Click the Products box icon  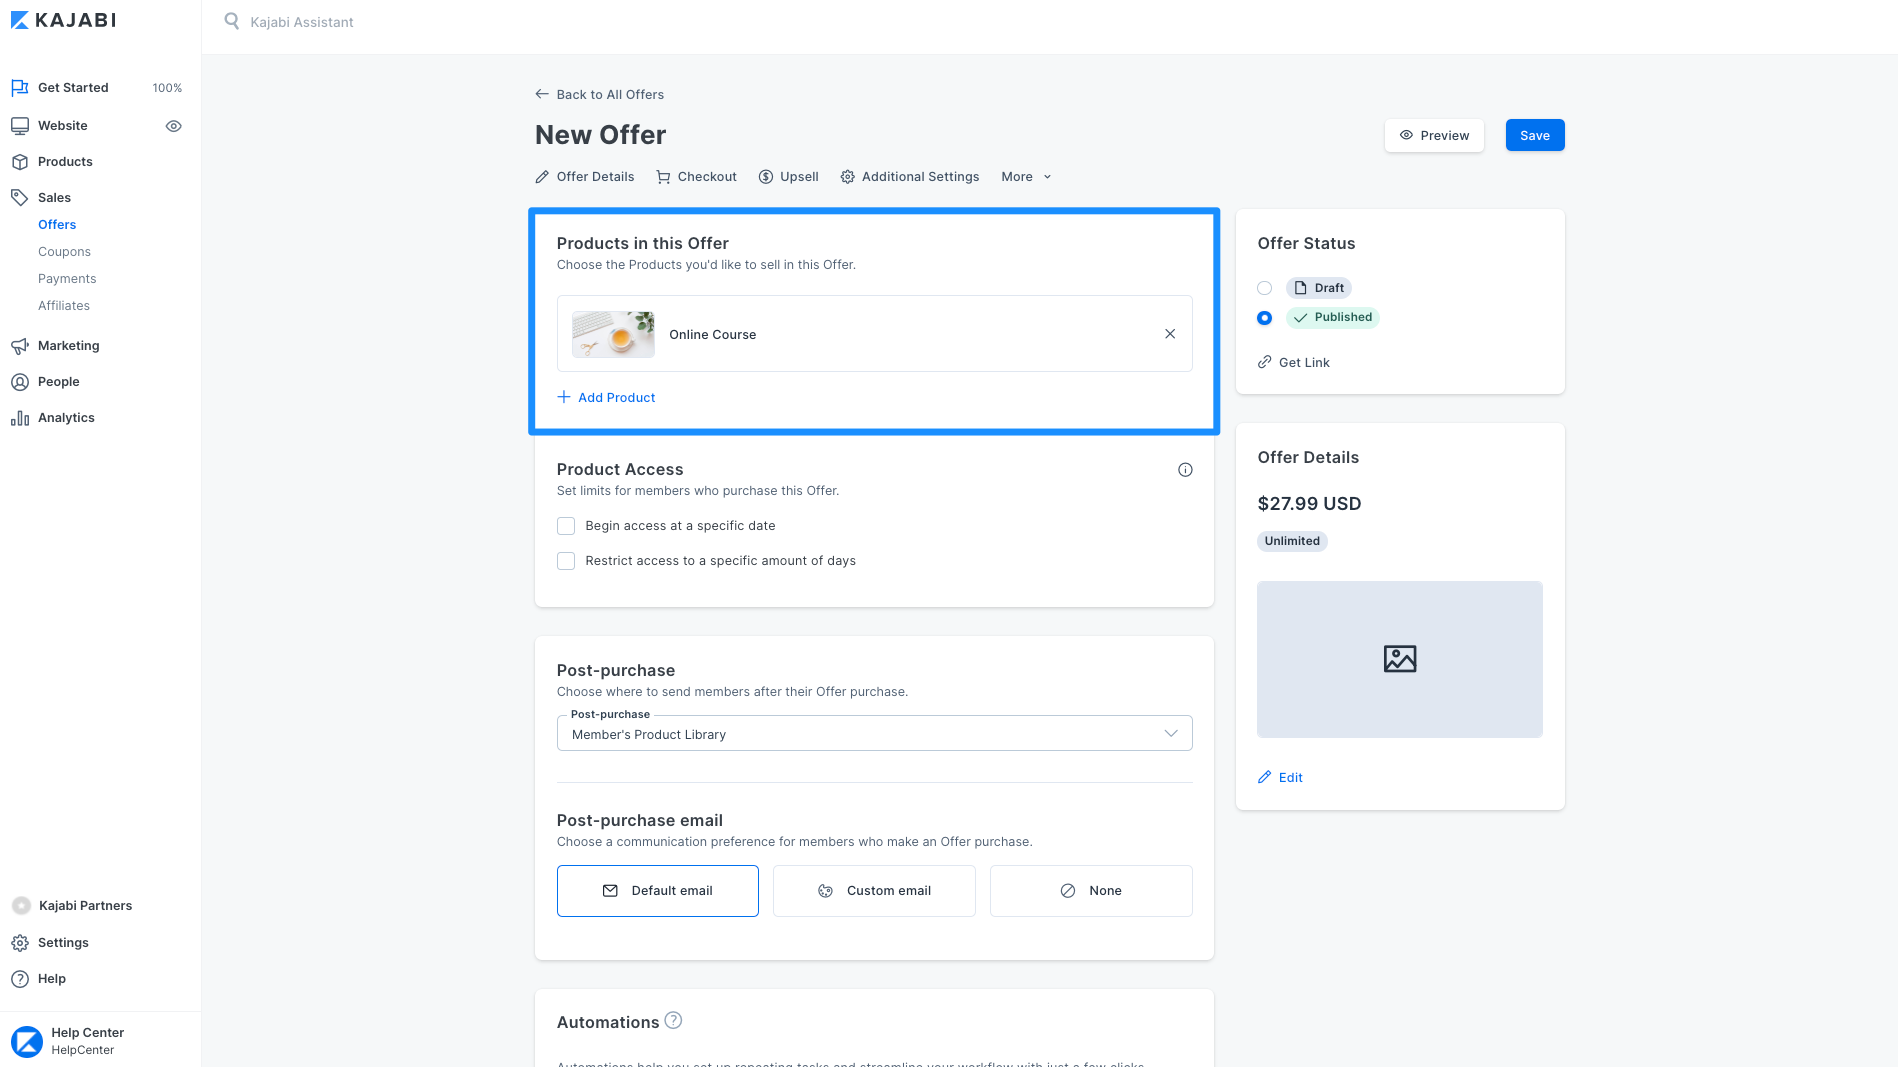[x=20, y=162]
